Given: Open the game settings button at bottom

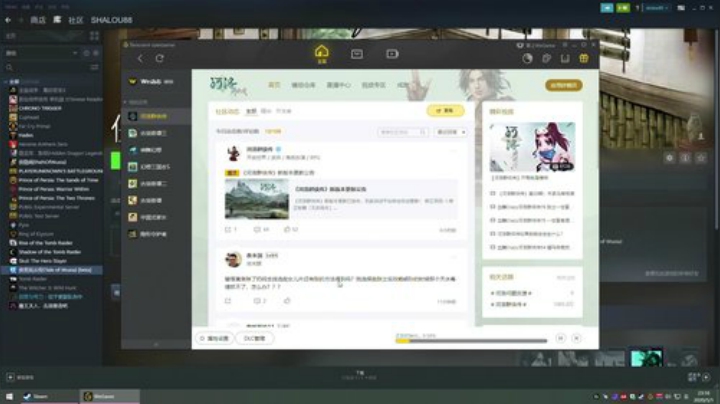Looking at the screenshot, I should tap(214, 338).
